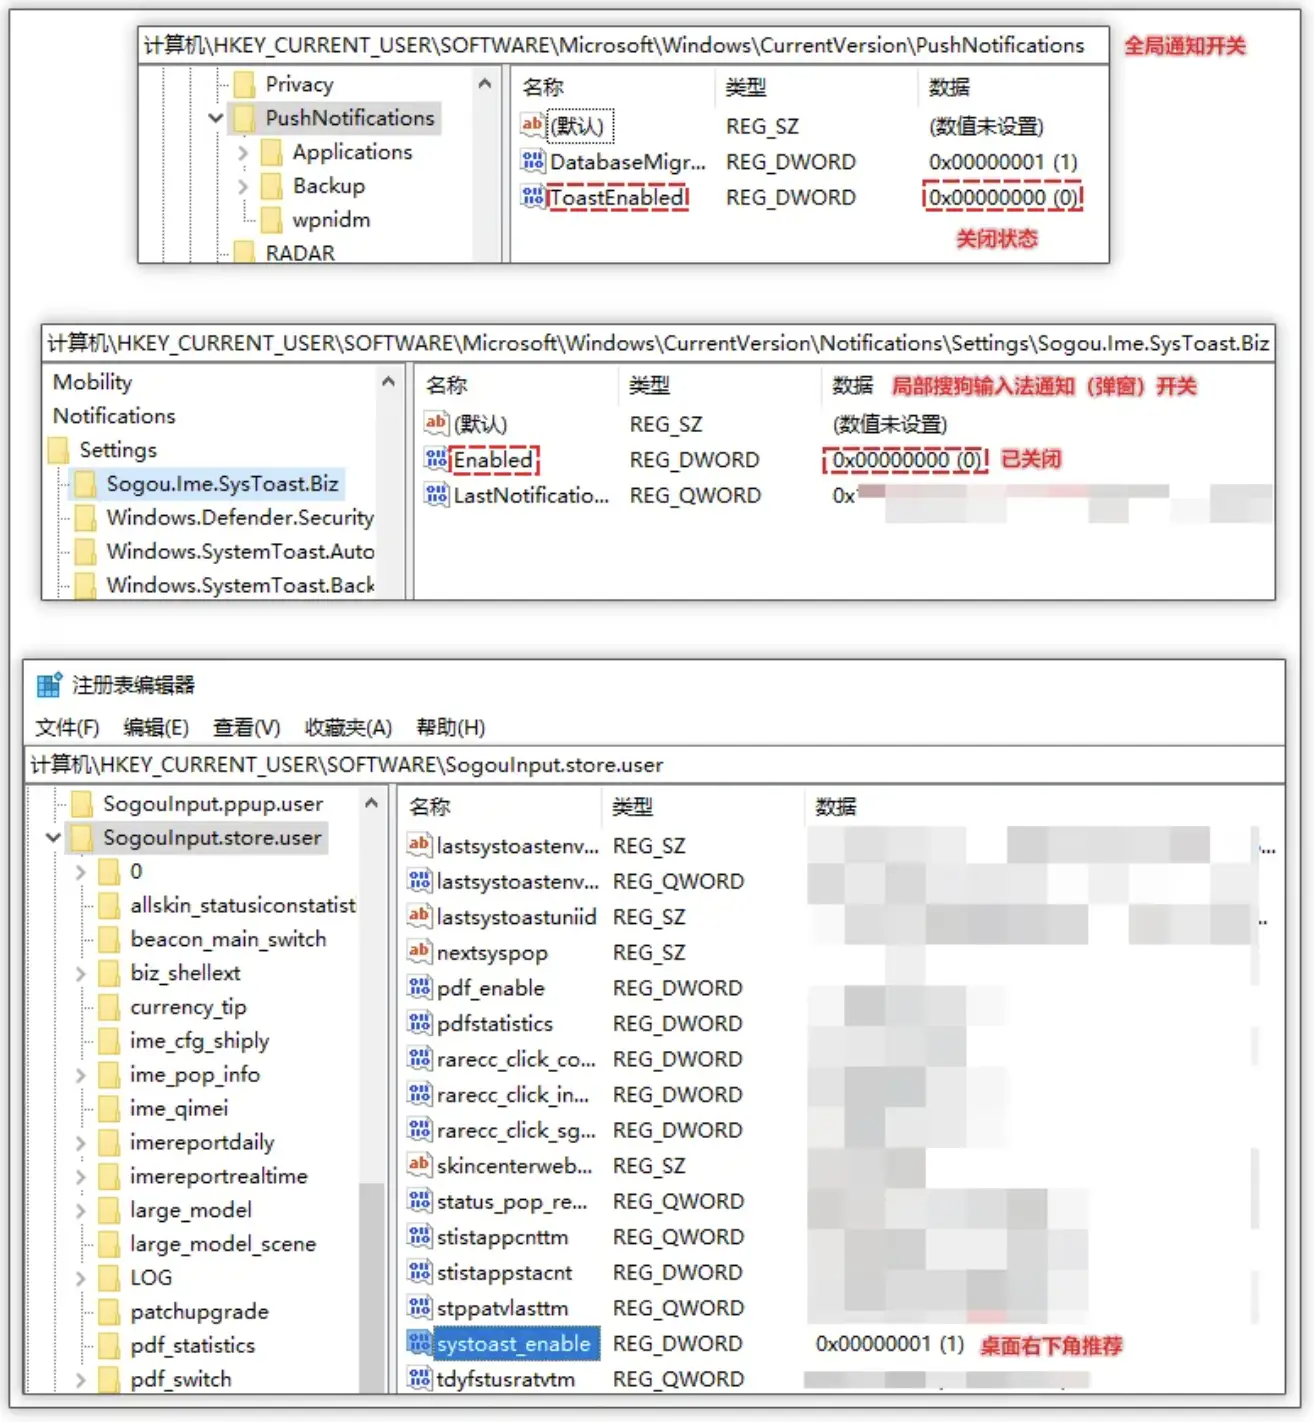Image resolution: width=1314 pixels, height=1422 pixels.
Task: Collapse the PushNotifications tree node
Action: 215,118
